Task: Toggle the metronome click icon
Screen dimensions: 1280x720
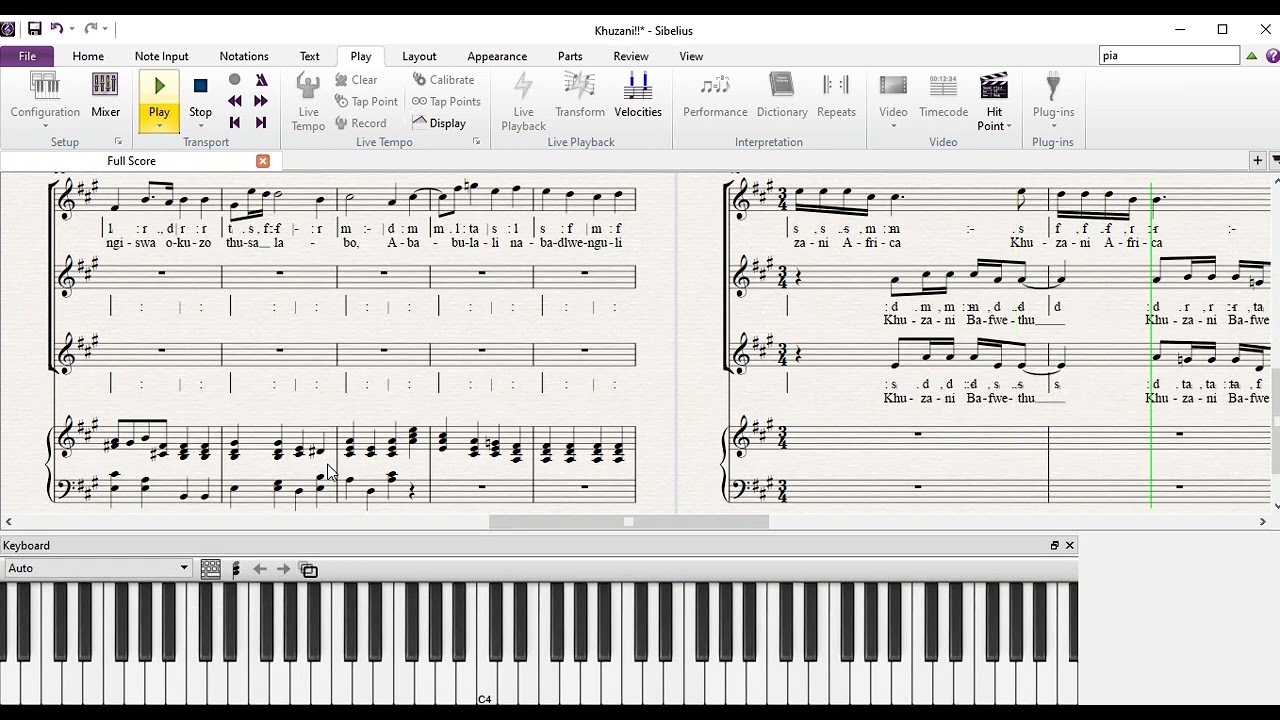Action: 261,80
